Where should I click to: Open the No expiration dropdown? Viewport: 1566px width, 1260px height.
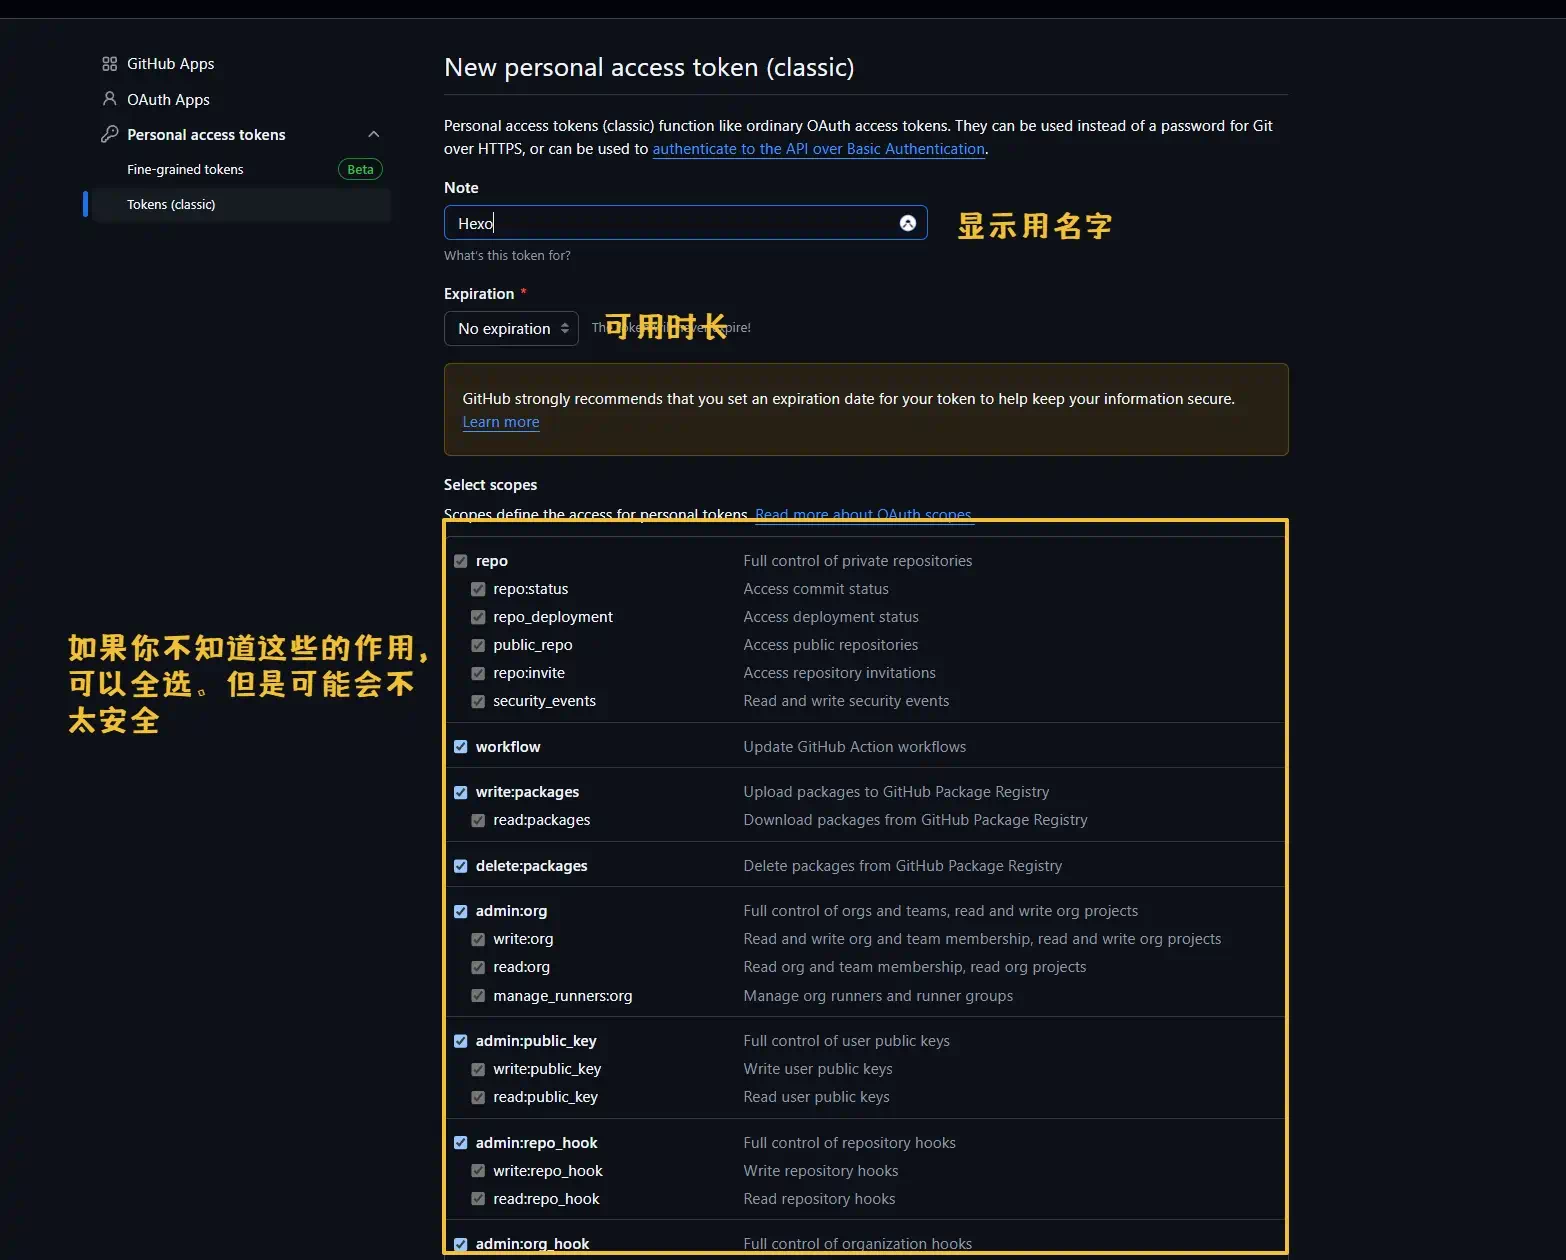click(511, 328)
